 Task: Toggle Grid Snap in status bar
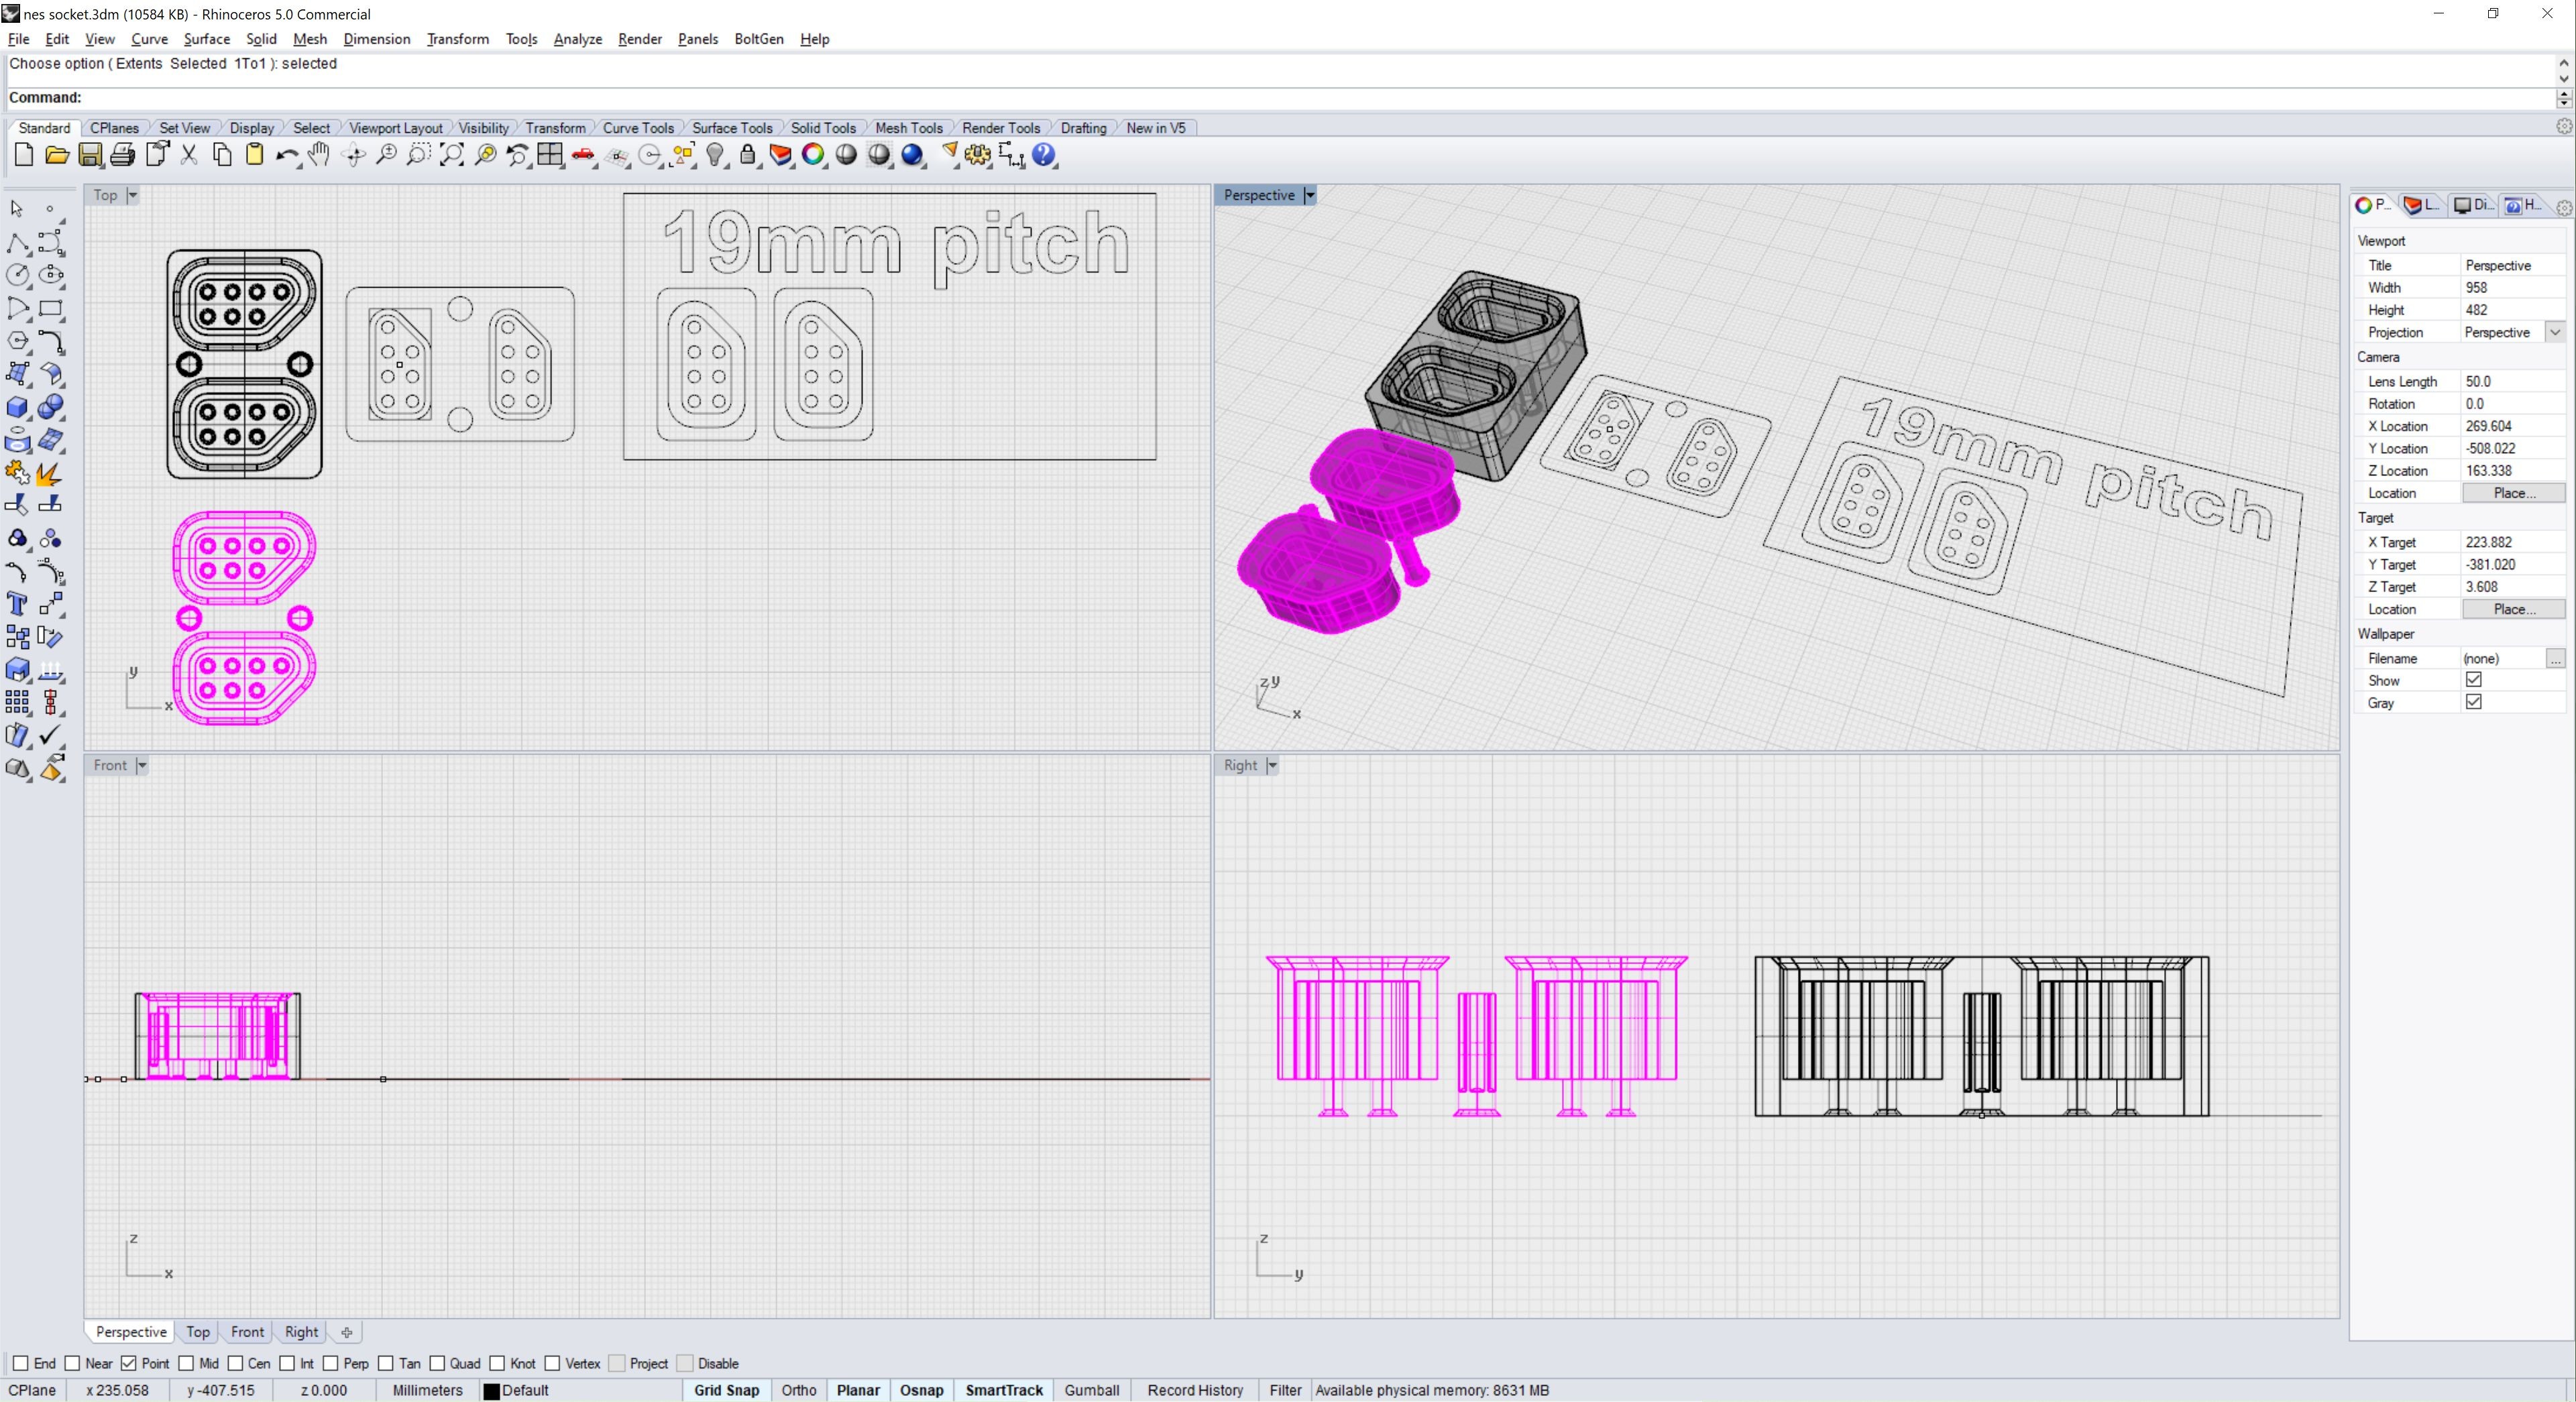[x=726, y=1390]
